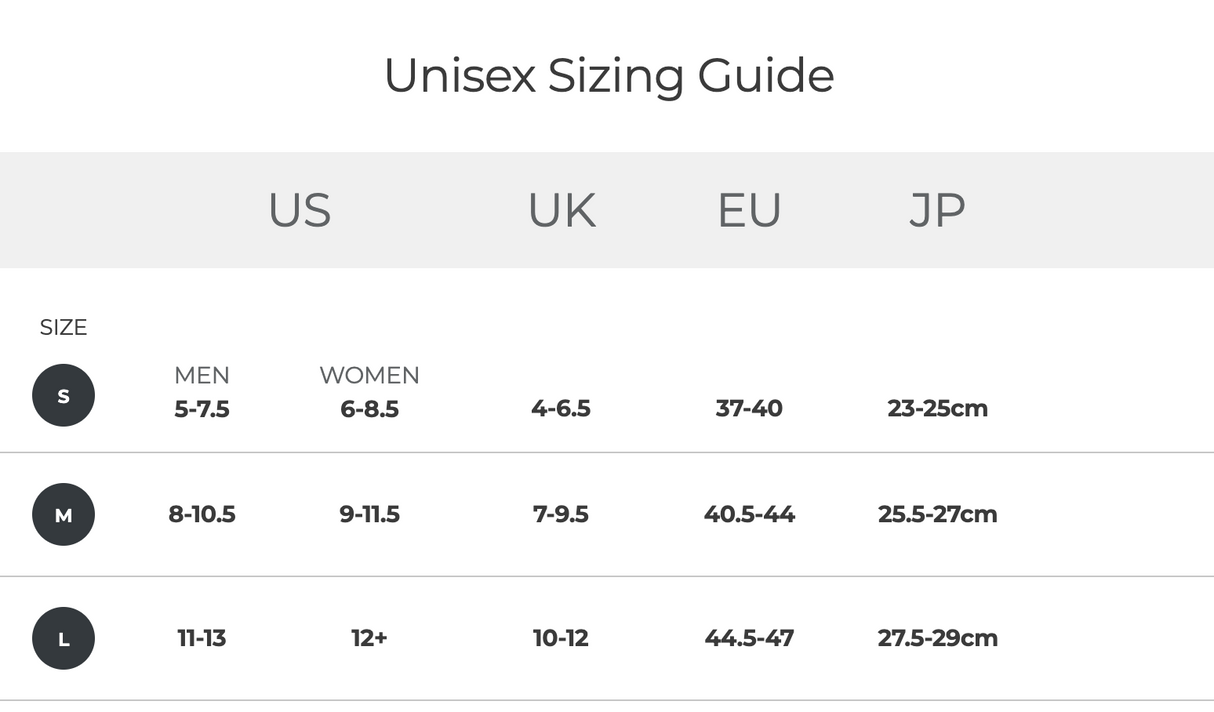Click the Unisex Sizing Guide title
The height and width of the screenshot is (712, 1214).
608,76
